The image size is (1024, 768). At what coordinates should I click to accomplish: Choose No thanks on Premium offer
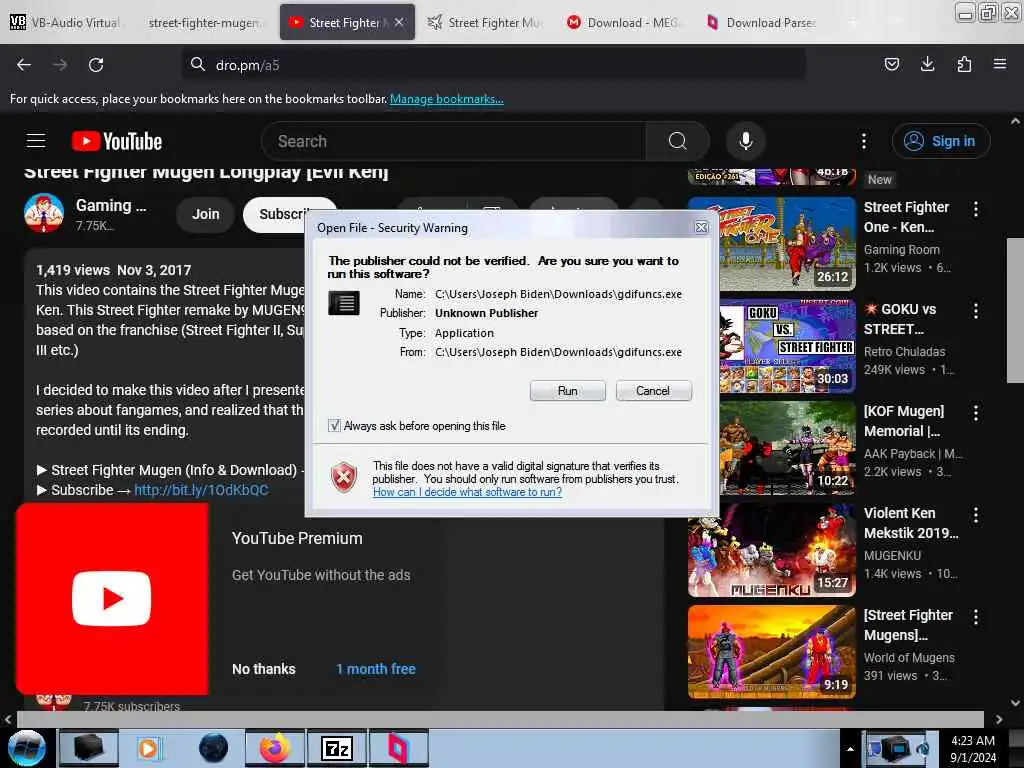coord(264,669)
